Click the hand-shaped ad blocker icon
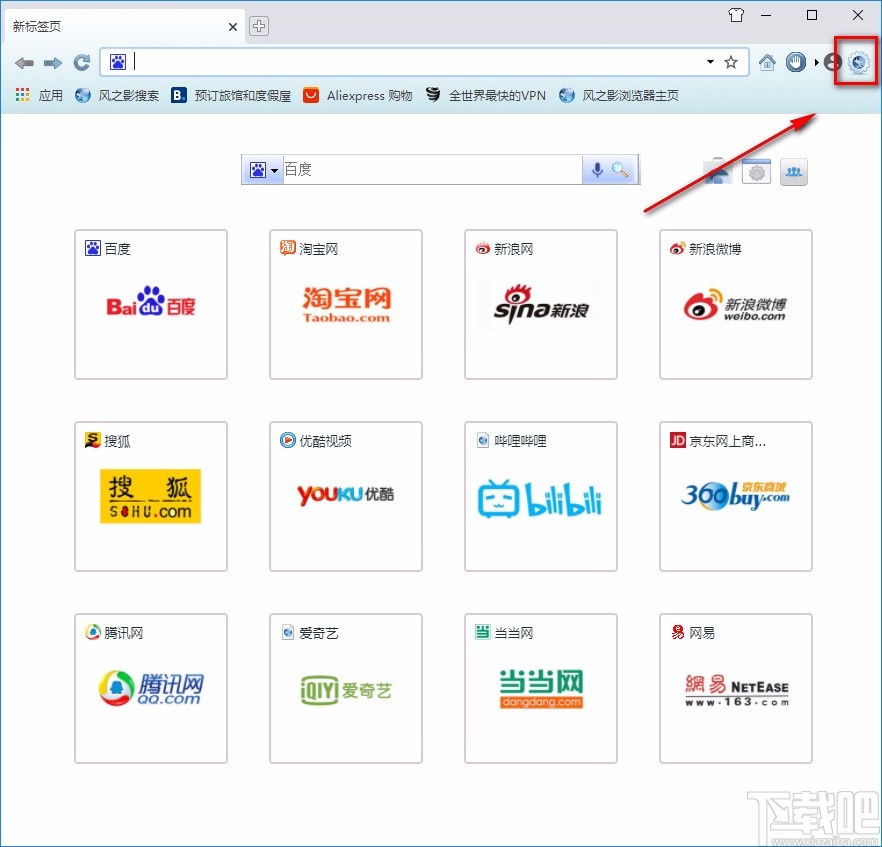This screenshot has height=847, width=882. pos(794,62)
